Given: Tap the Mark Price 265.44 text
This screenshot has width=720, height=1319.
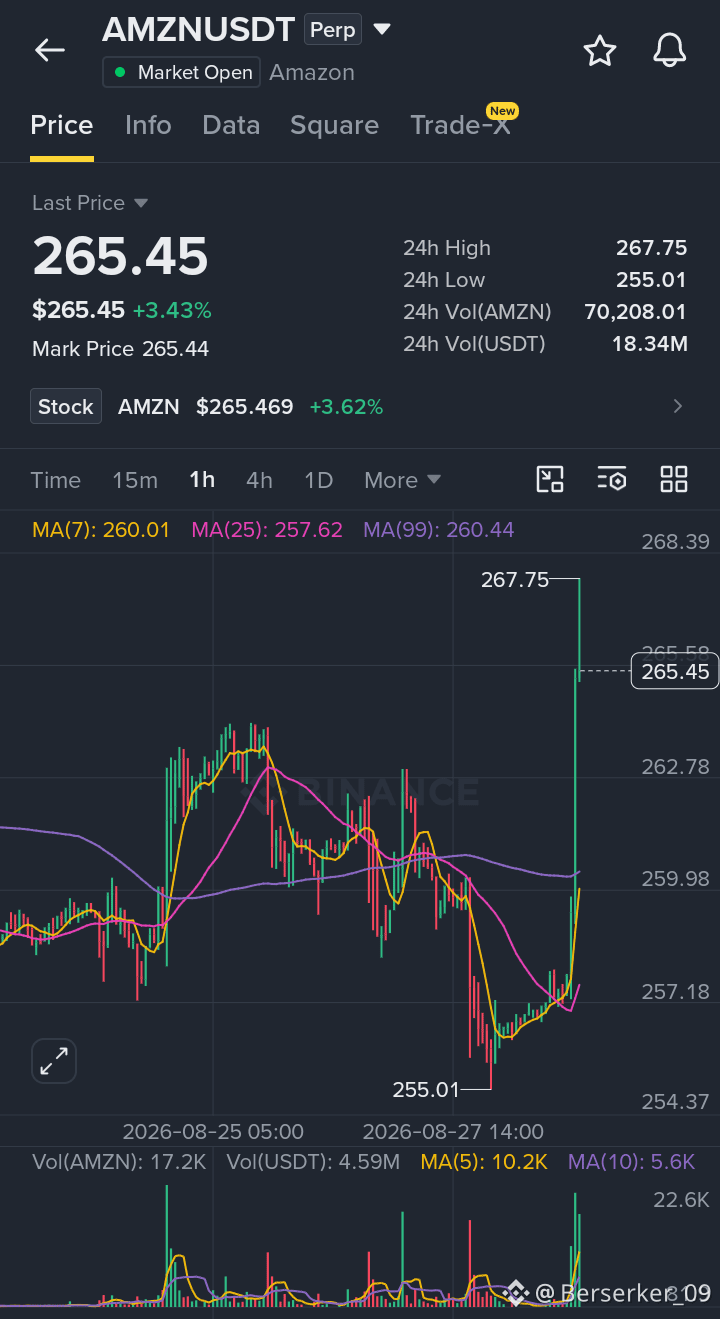Looking at the screenshot, I should [121, 349].
